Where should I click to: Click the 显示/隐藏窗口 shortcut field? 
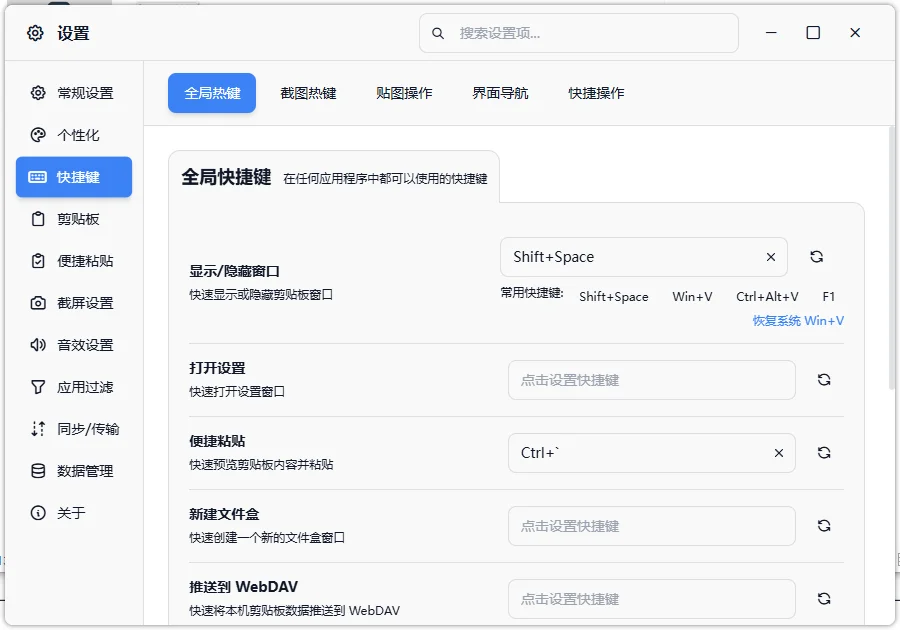(643, 257)
